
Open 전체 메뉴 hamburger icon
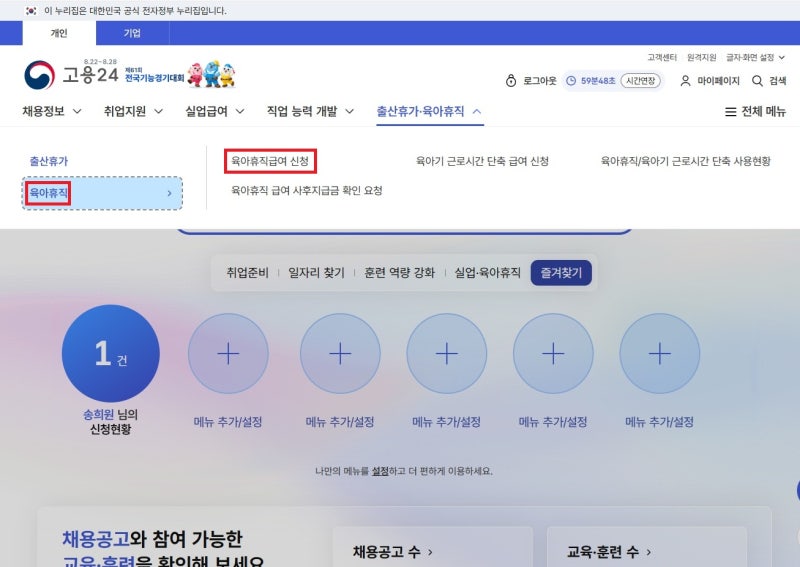point(731,111)
